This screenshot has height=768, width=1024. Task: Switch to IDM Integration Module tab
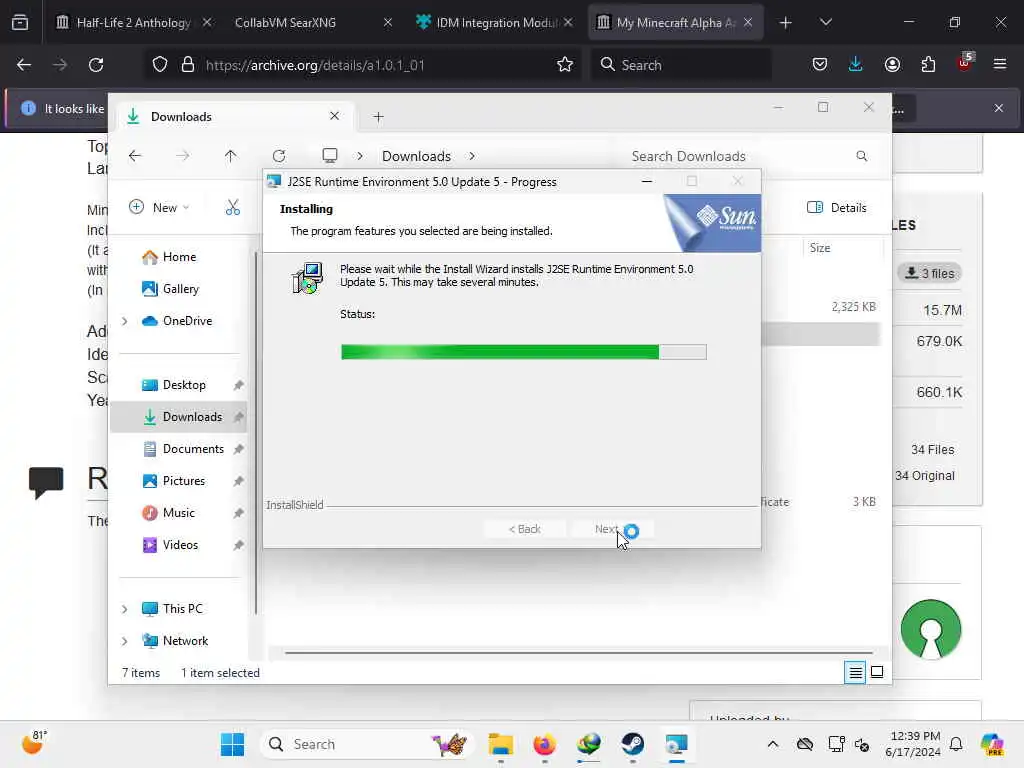pos(495,22)
